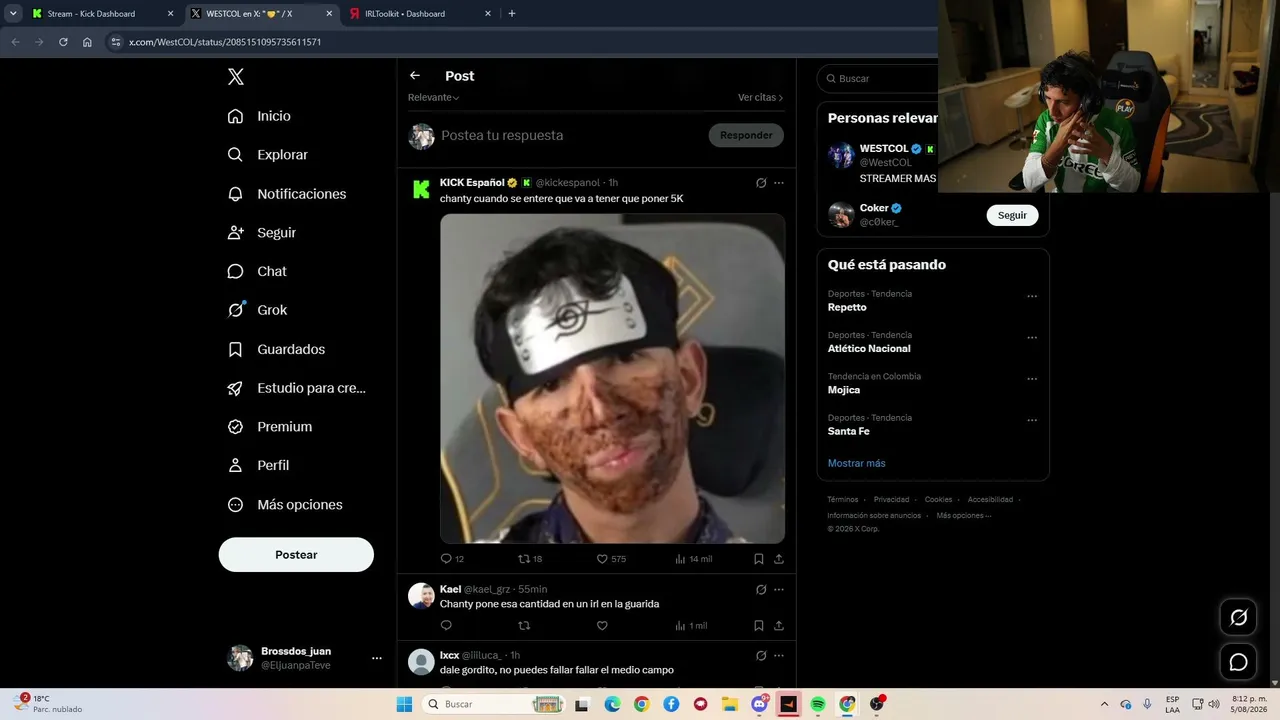Click the browser home button
This screenshot has width=1280, height=720.
87,42
